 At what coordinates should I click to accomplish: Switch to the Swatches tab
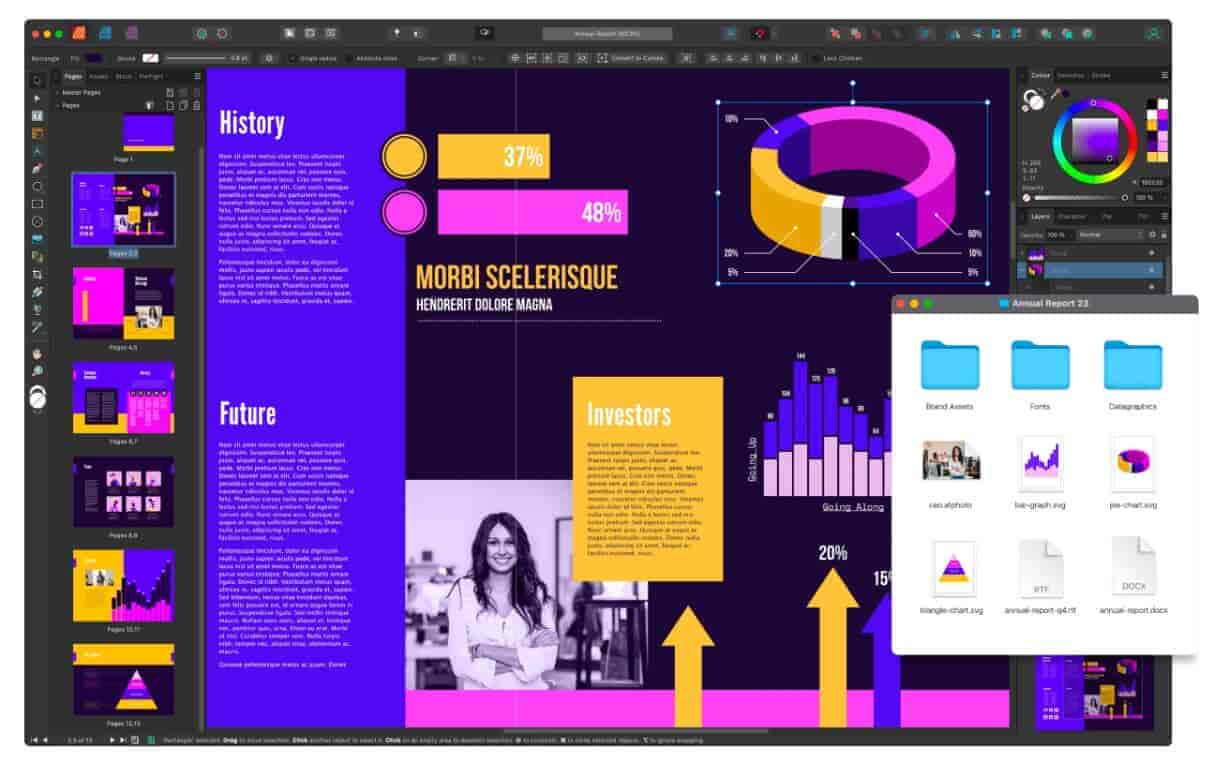(1070, 75)
